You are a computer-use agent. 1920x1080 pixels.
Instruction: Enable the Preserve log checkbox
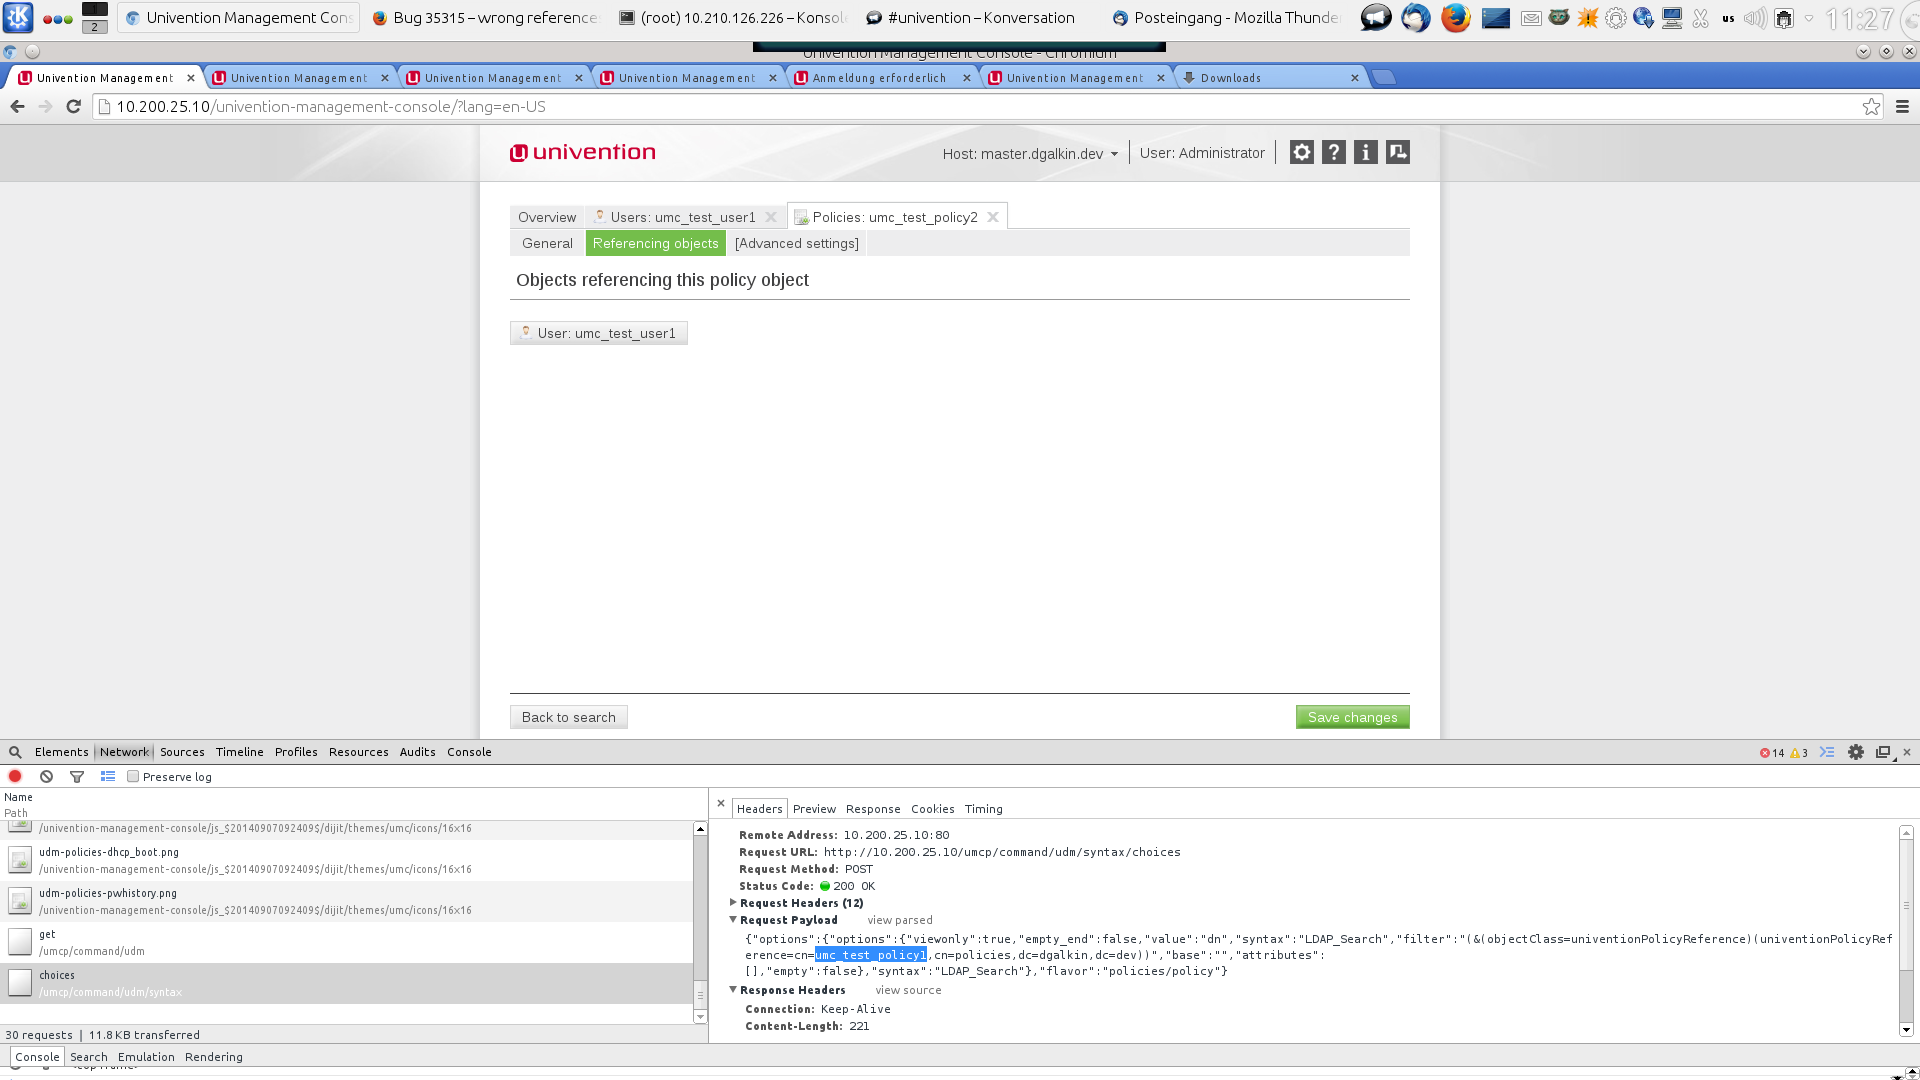(x=133, y=776)
